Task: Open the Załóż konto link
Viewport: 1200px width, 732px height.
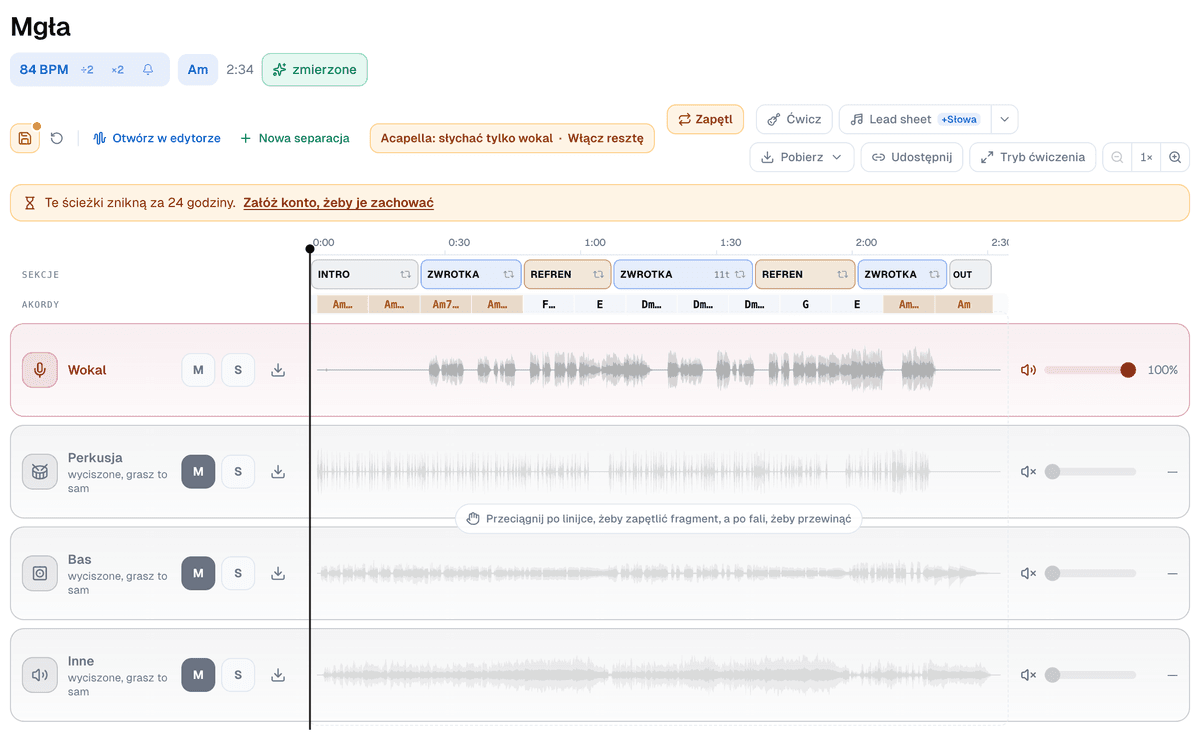Action: 338,202
